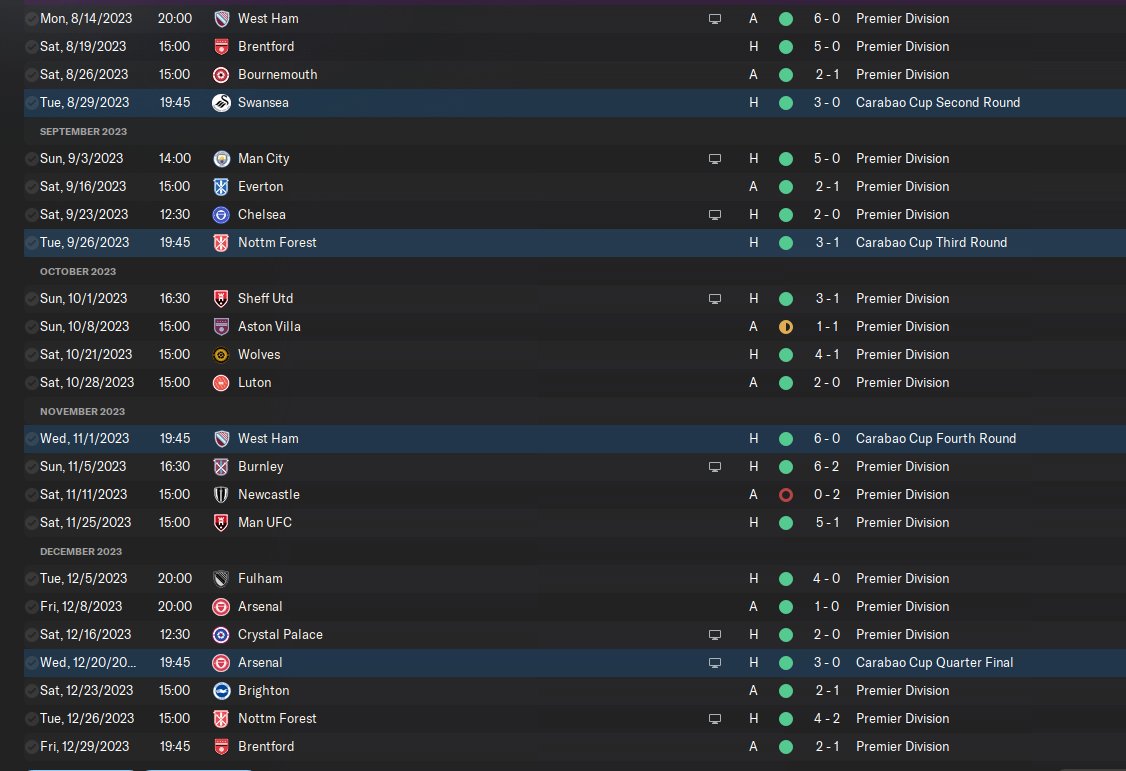Screen dimensions: 1126x771
Task: Open the 5 - 1 result against Man UFC
Action: [827, 523]
